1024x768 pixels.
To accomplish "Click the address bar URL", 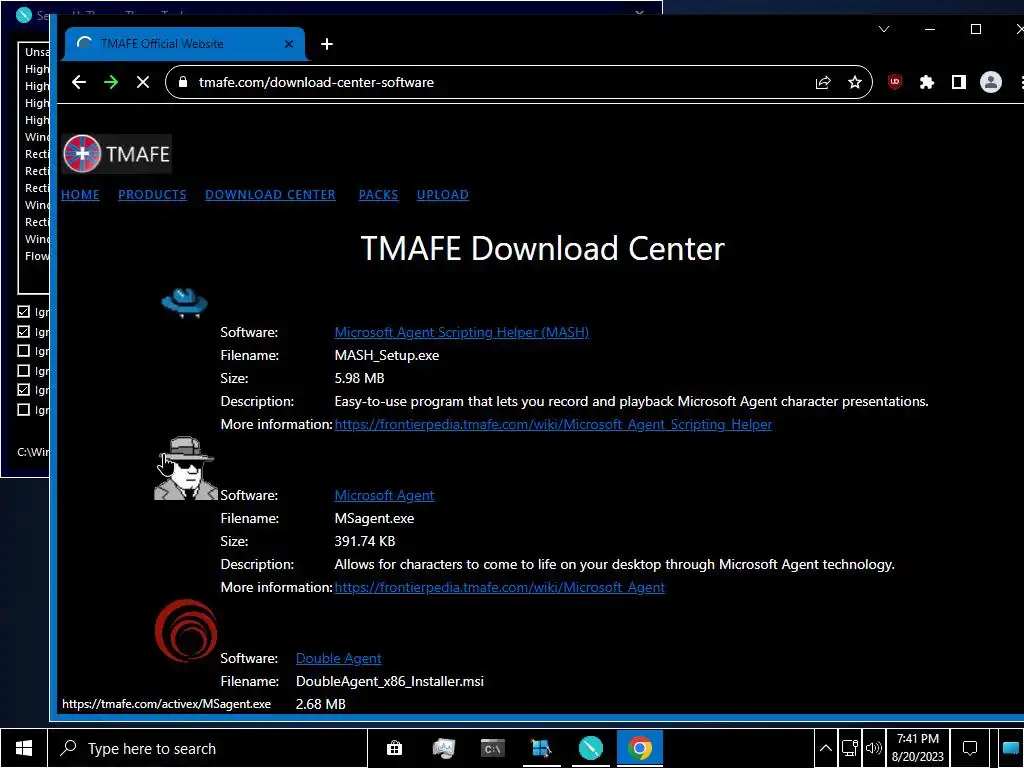I will pyautogui.click(x=316, y=82).
